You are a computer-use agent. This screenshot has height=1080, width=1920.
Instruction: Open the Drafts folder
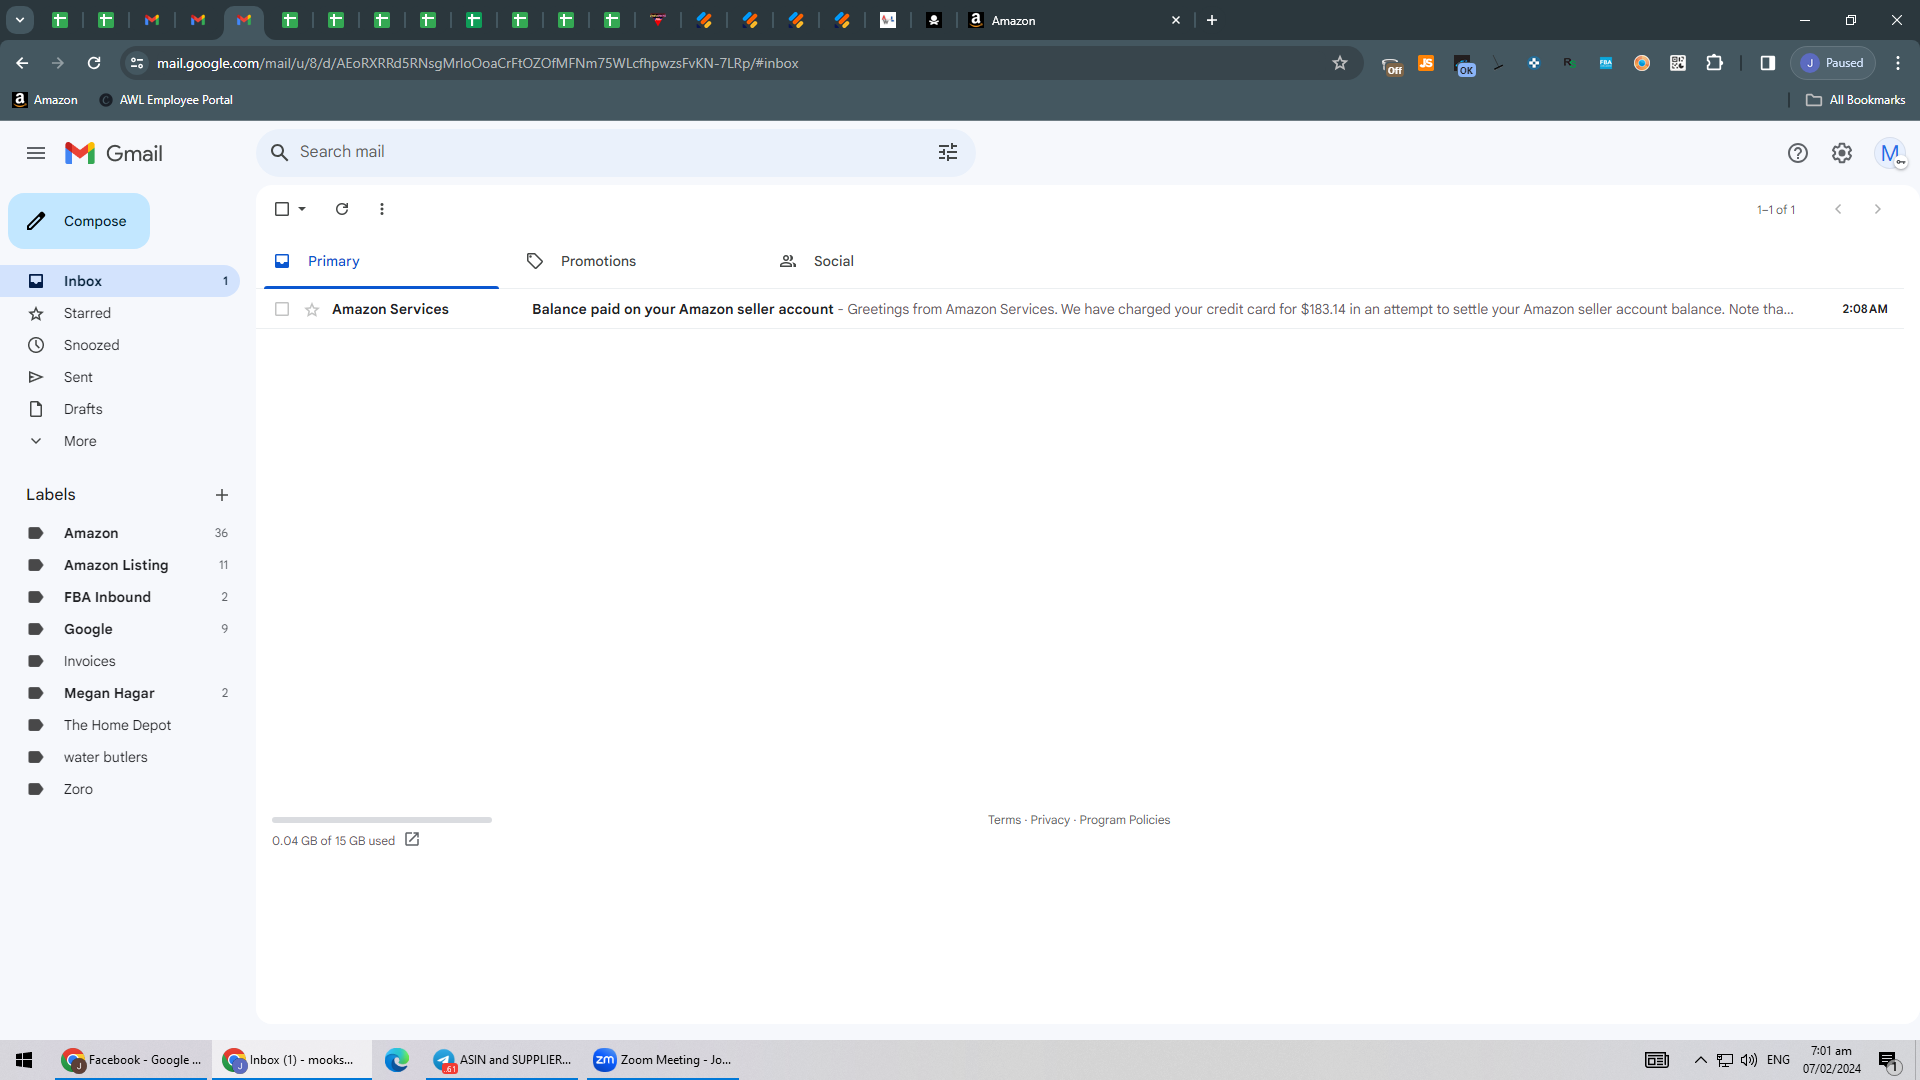(x=120, y=409)
